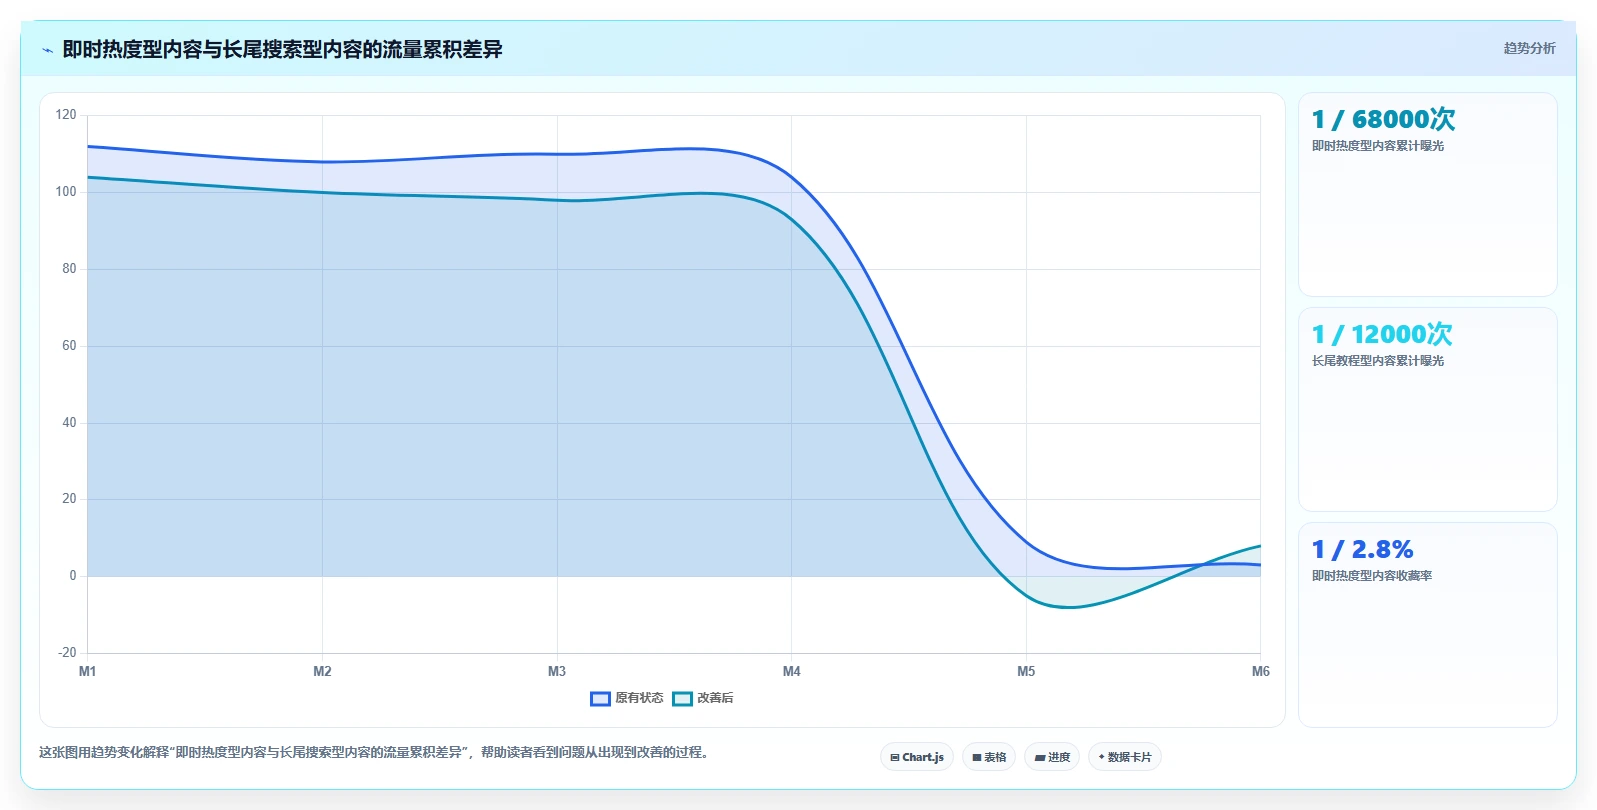Screen dimensions: 1597x810
Task: Click the 长尾教程型内容累计曝光 label
Action: tap(1378, 361)
